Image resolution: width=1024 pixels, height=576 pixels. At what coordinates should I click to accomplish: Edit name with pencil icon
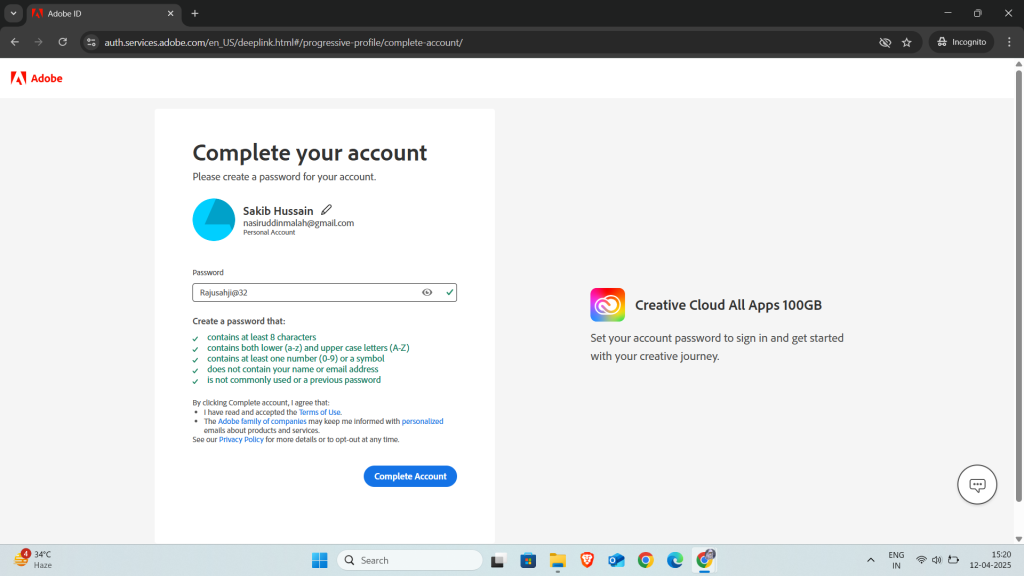[x=327, y=210]
